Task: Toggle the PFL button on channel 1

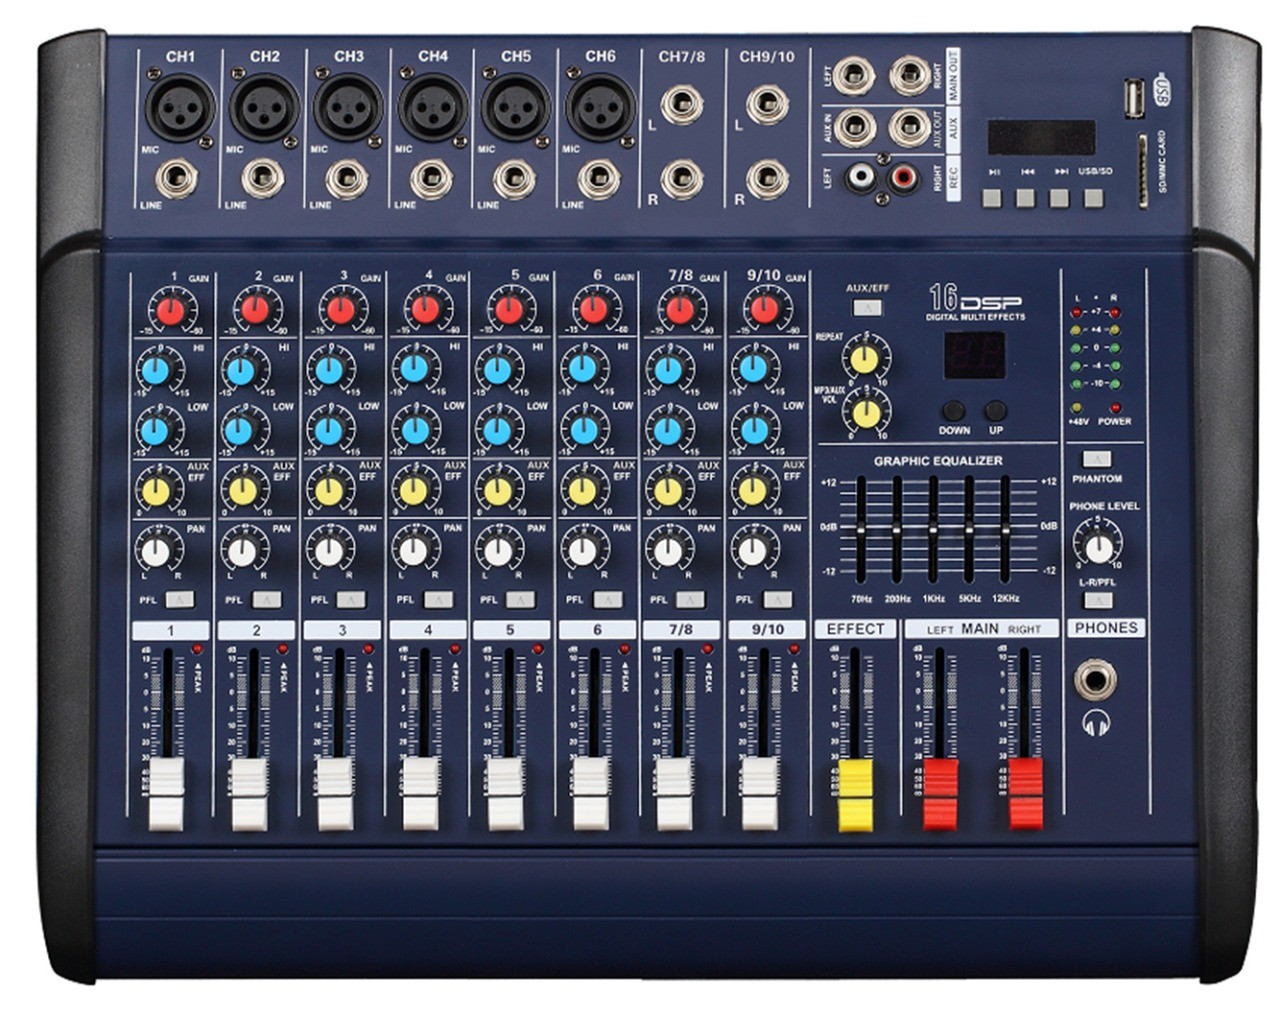Action: pyautogui.click(x=180, y=600)
